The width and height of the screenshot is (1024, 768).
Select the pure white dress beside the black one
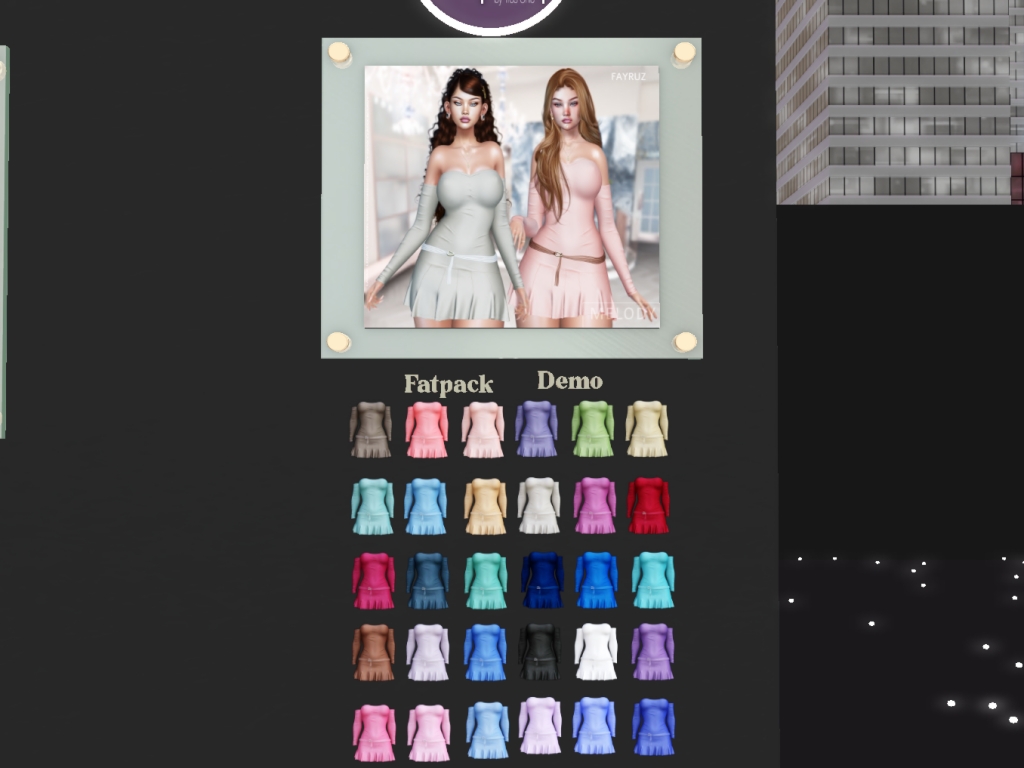[x=595, y=652]
